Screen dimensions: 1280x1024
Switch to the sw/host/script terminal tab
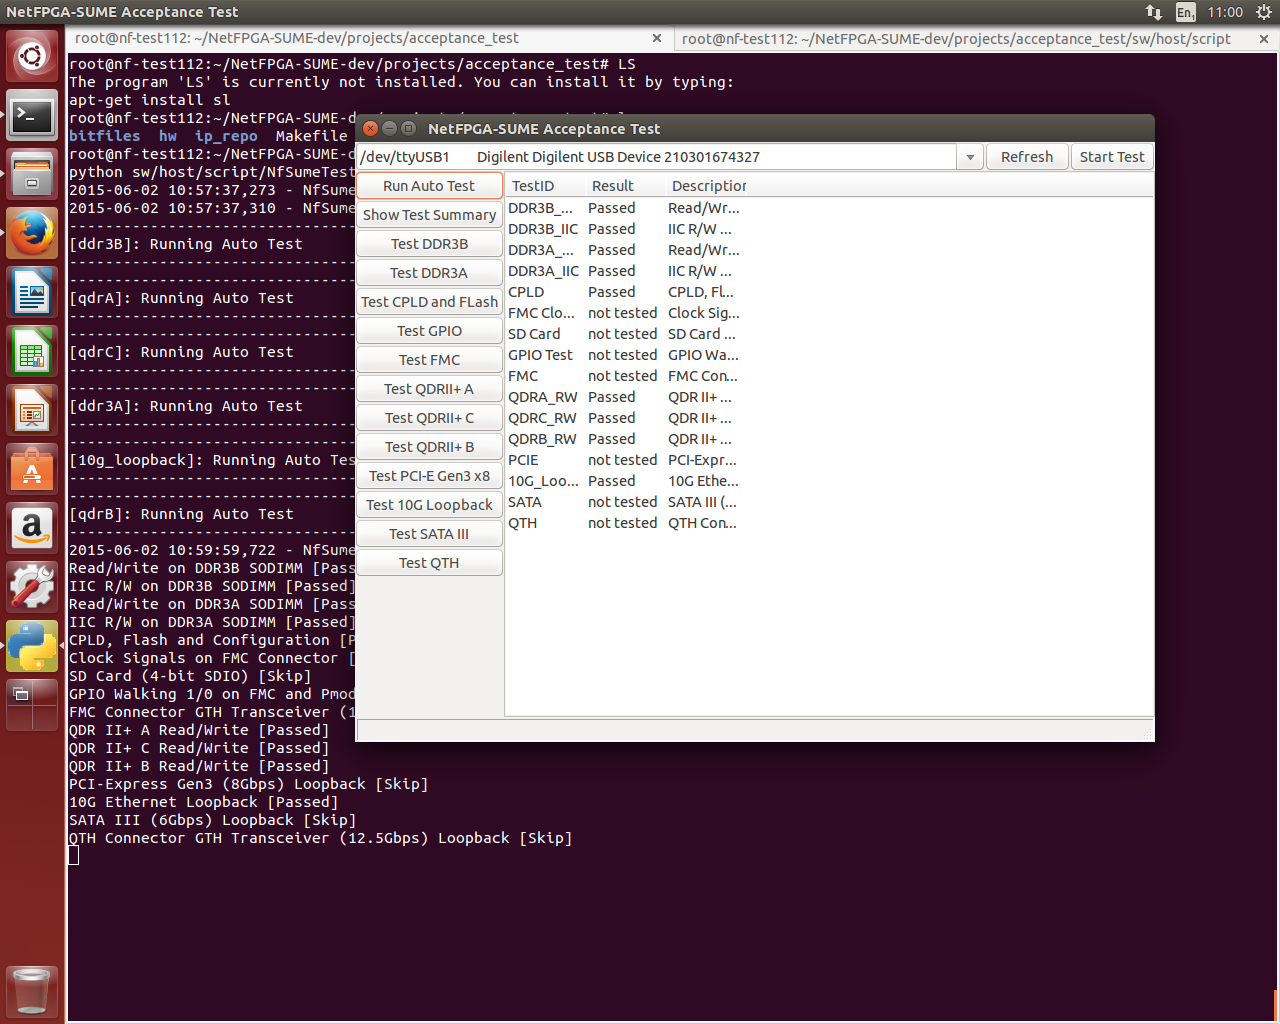[x=956, y=39]
